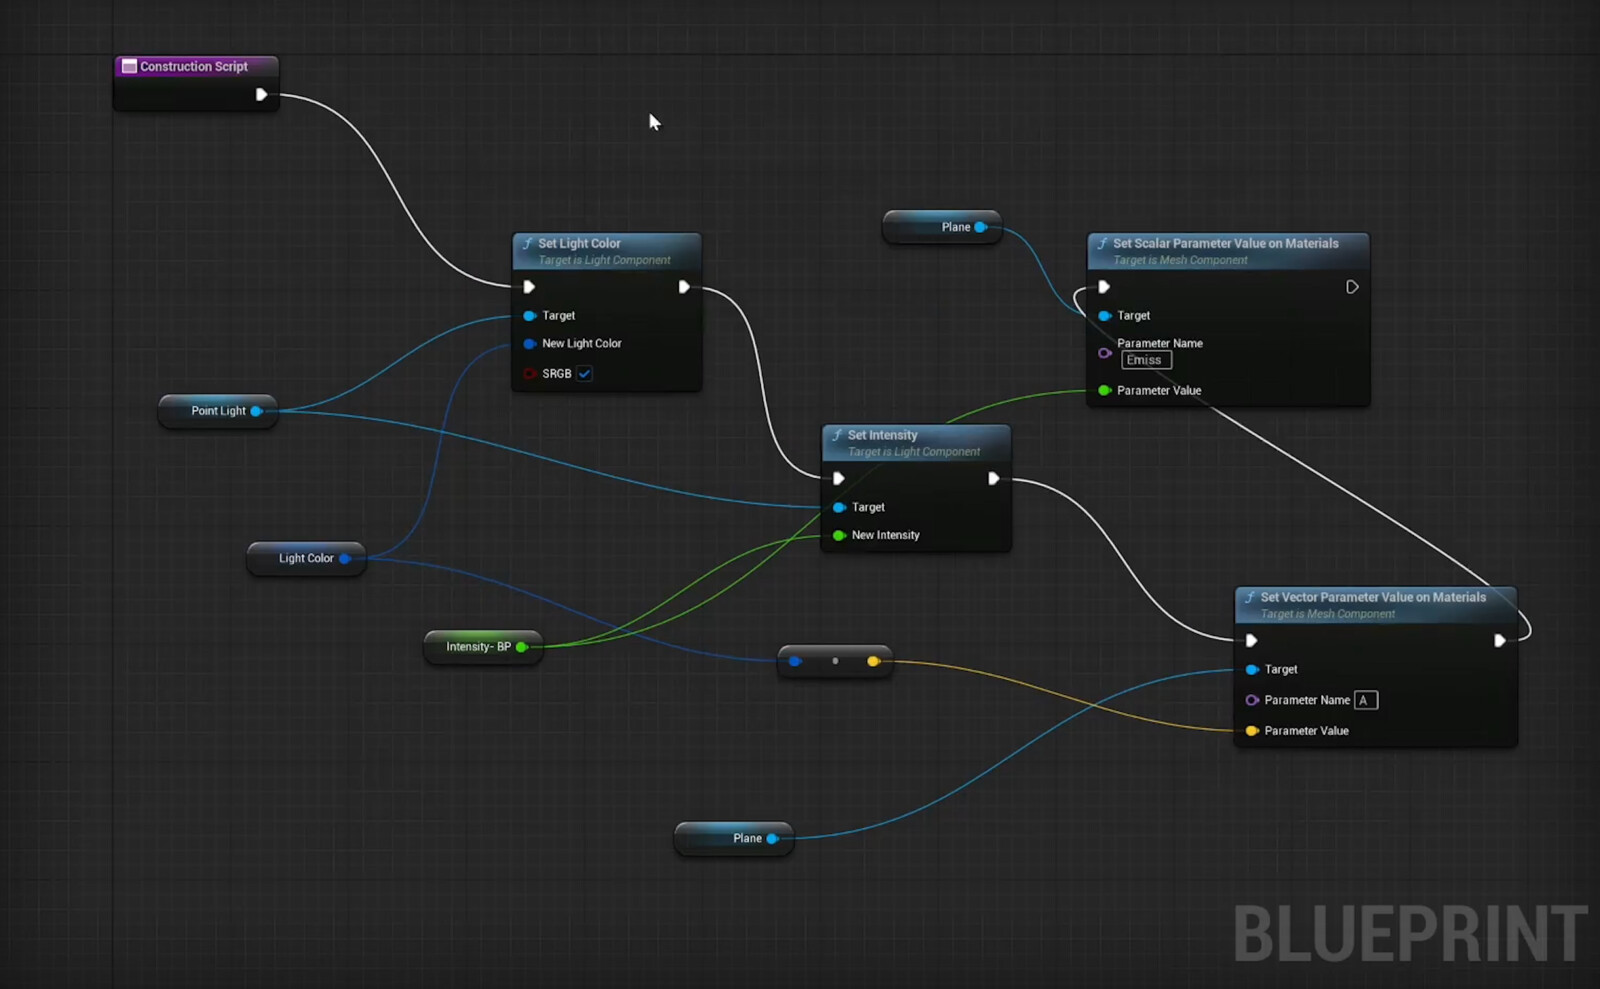Click the Target input pin on Set Intensity
Viewport: 1600px width, 989px height.
pyautogui.click(x=838, y=507)
